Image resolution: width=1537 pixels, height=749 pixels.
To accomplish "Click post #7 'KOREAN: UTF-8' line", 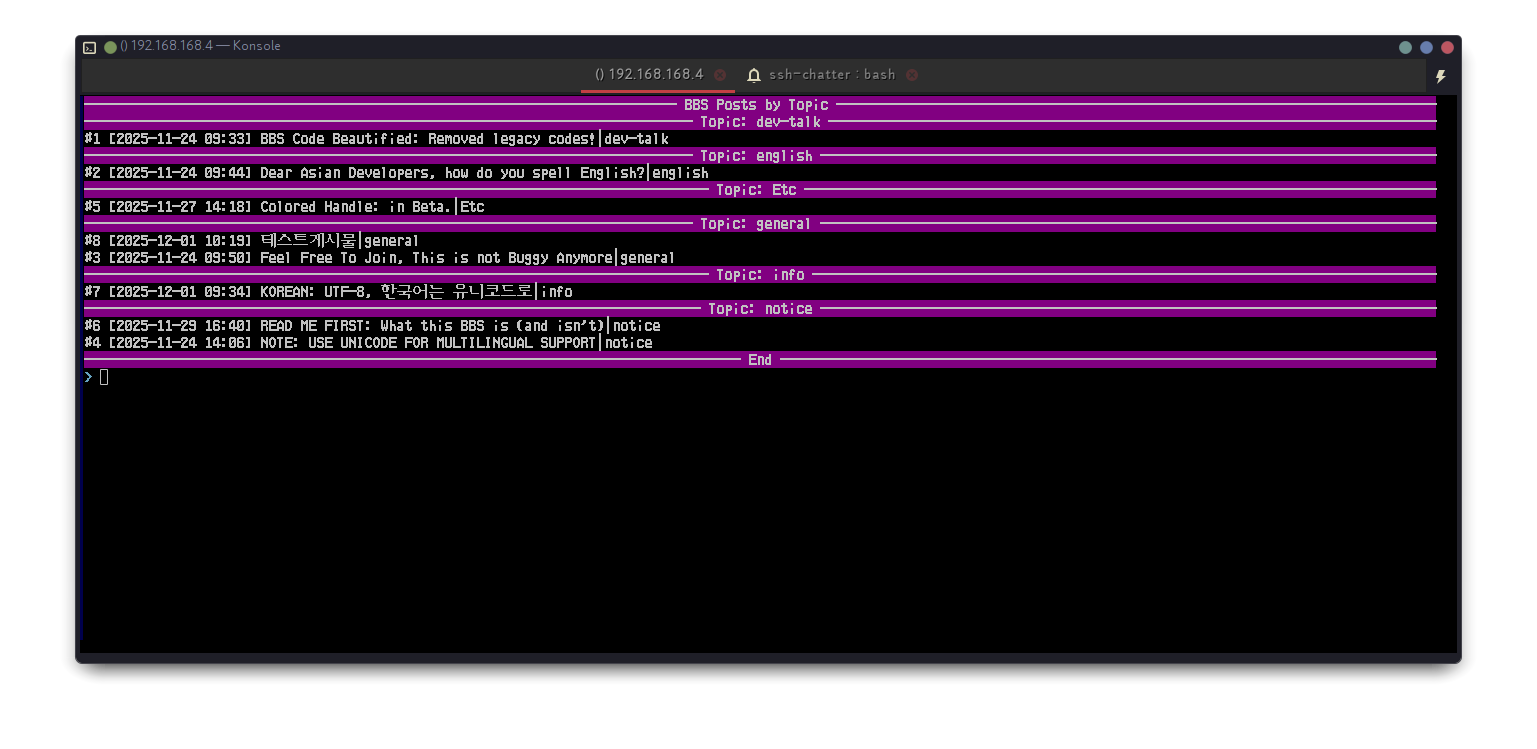I will (329, 292).
